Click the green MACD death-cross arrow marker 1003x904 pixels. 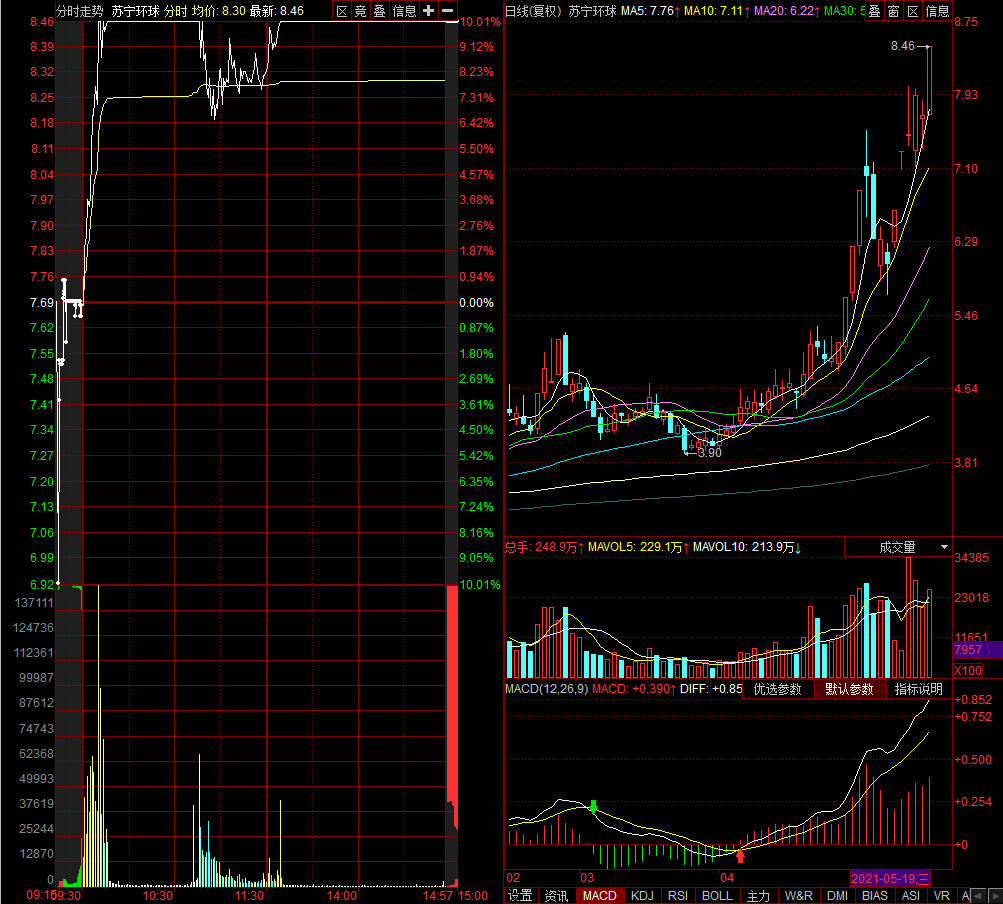coord(594,807)
